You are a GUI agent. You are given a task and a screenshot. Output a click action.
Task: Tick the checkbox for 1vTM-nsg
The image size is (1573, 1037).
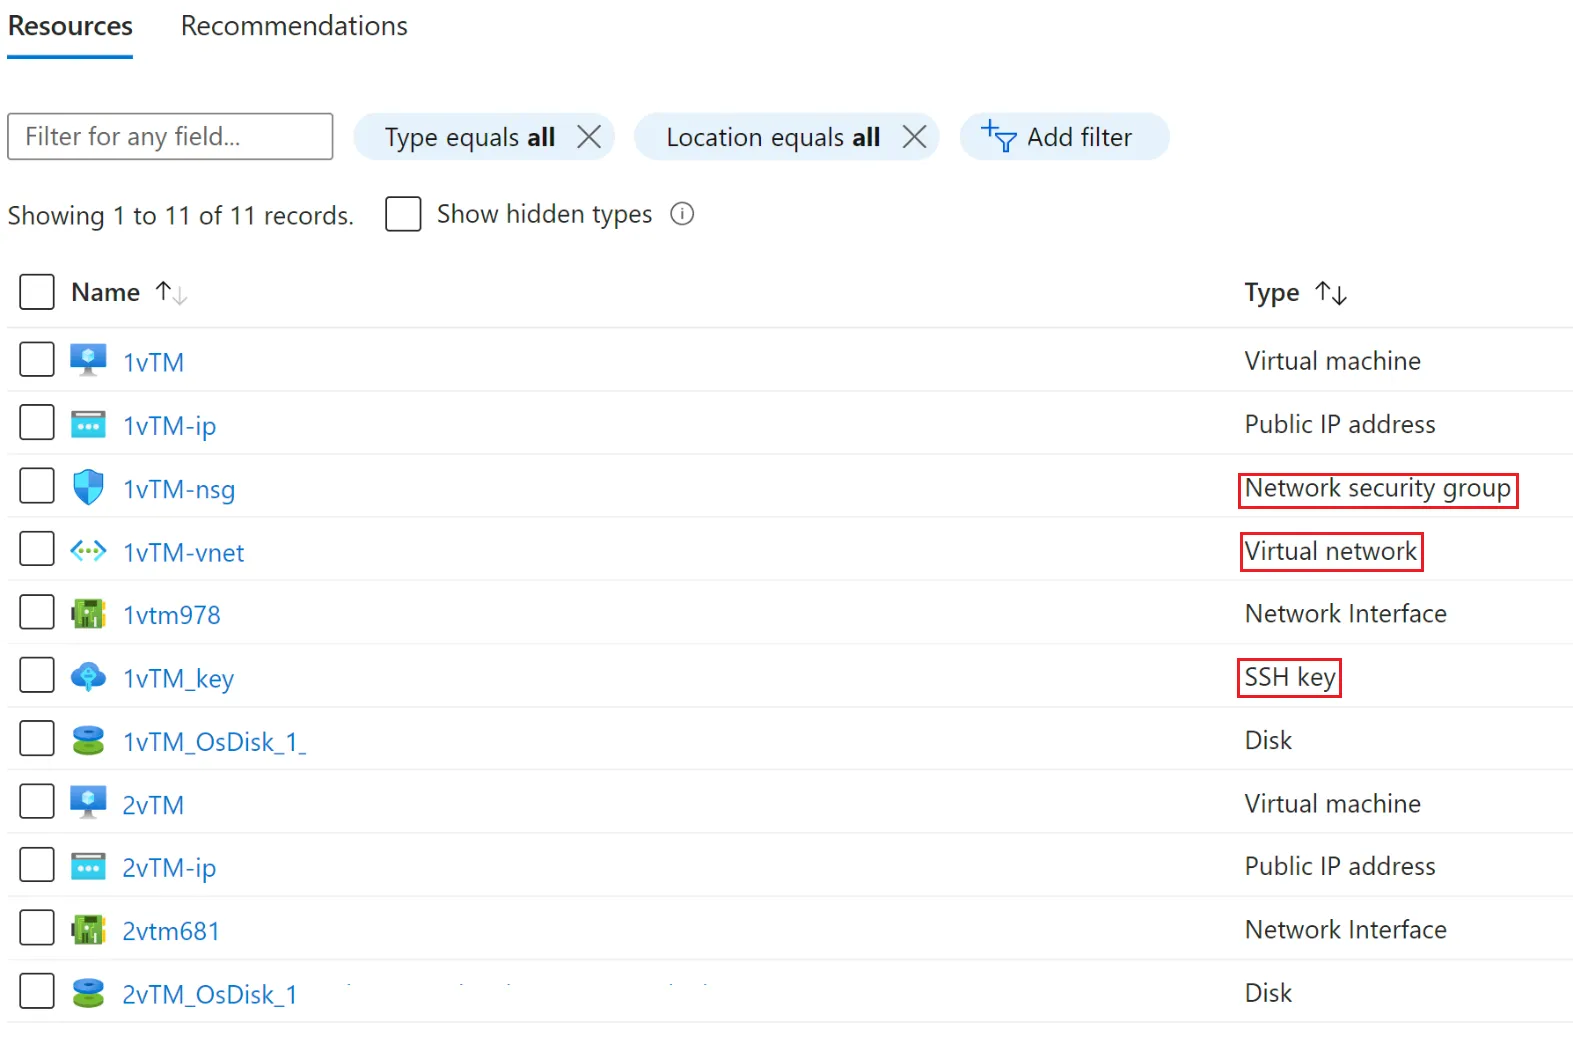(x=37, y=486)
